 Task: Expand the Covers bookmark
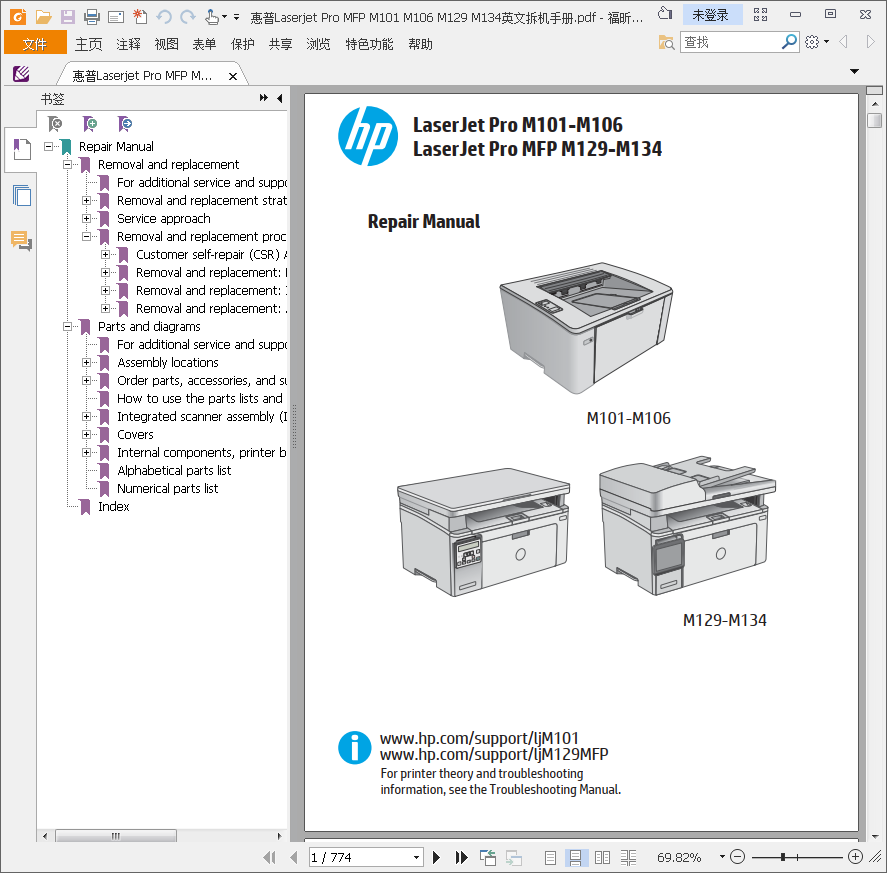click(x=87, y=435)
